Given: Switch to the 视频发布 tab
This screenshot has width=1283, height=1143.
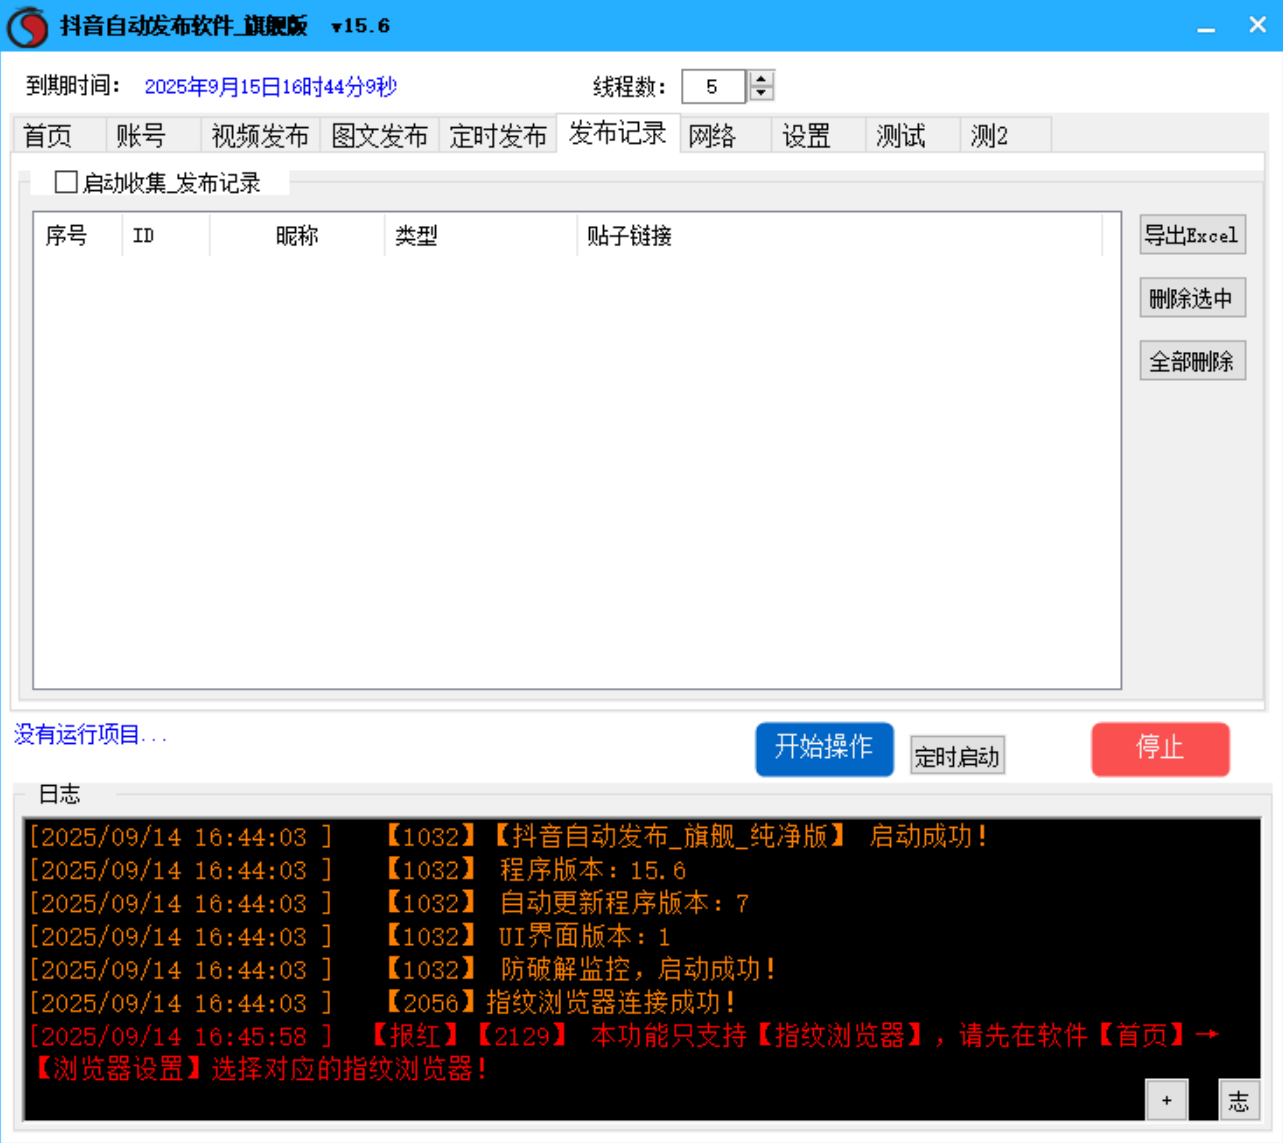Looking at the screenshot, I should coord(260,135).
